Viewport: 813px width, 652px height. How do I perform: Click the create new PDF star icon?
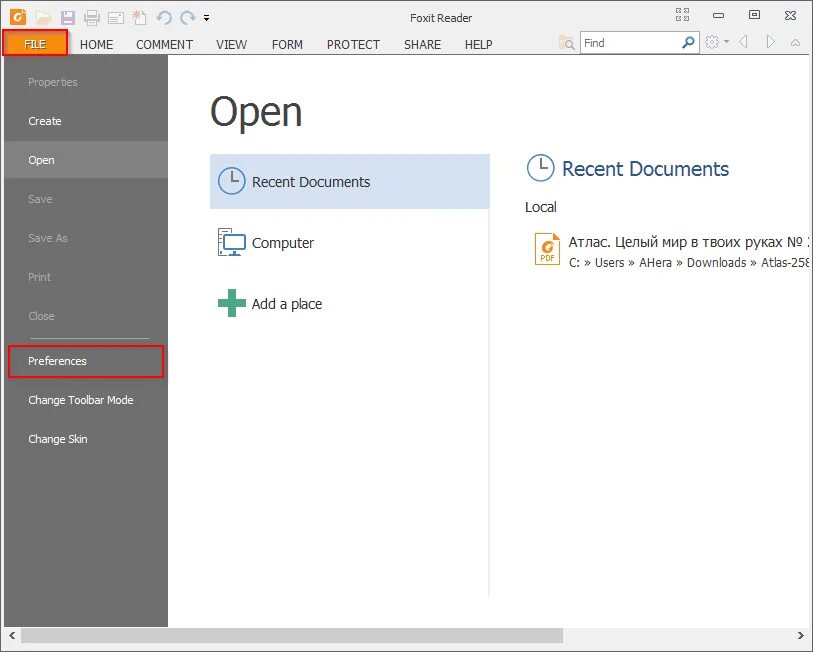[138, 18]
